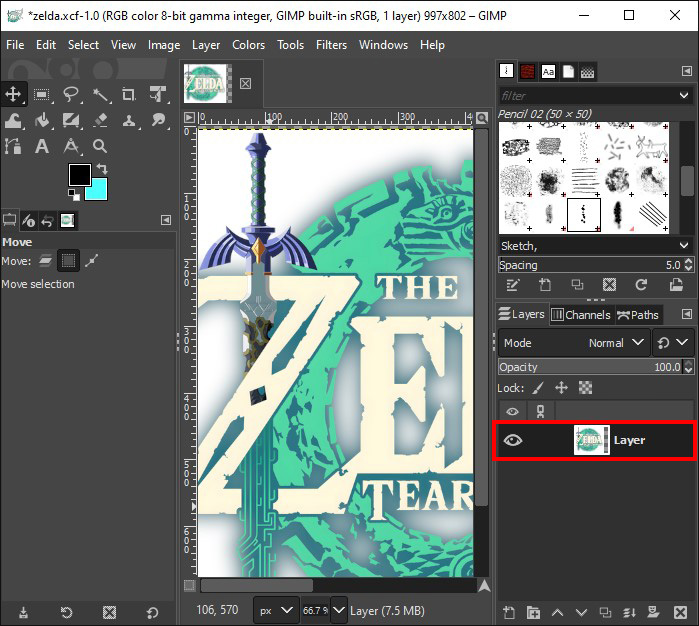Viewport: 699px width, 626px height.
Task: Open the px units dropdown
Action: pos(275,609)
